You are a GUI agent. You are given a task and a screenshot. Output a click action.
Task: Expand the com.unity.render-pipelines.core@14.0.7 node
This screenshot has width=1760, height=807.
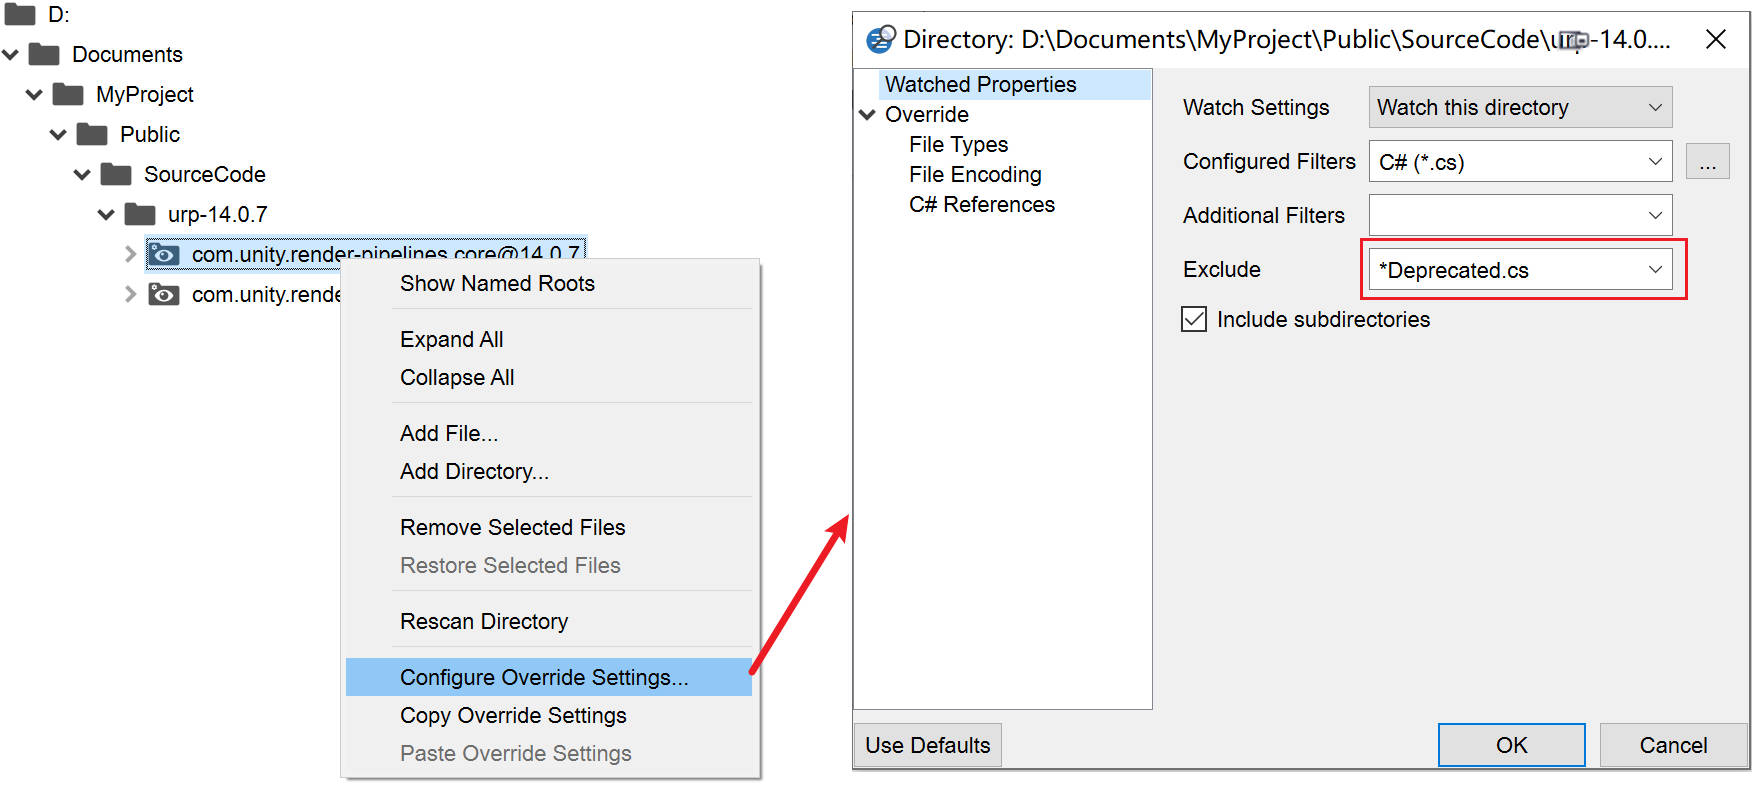[130, 254]
